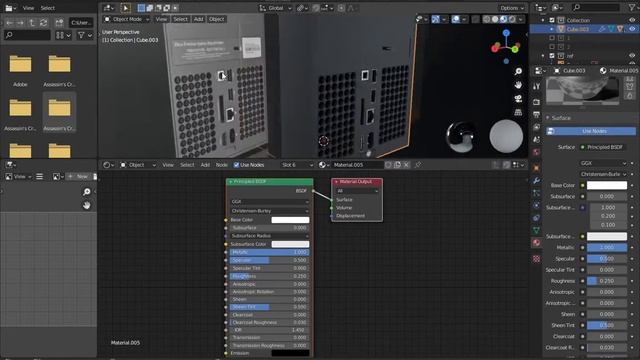Click the new material copy icon beside Material.005
Screen dimensions: 640x360
(397, 165)
